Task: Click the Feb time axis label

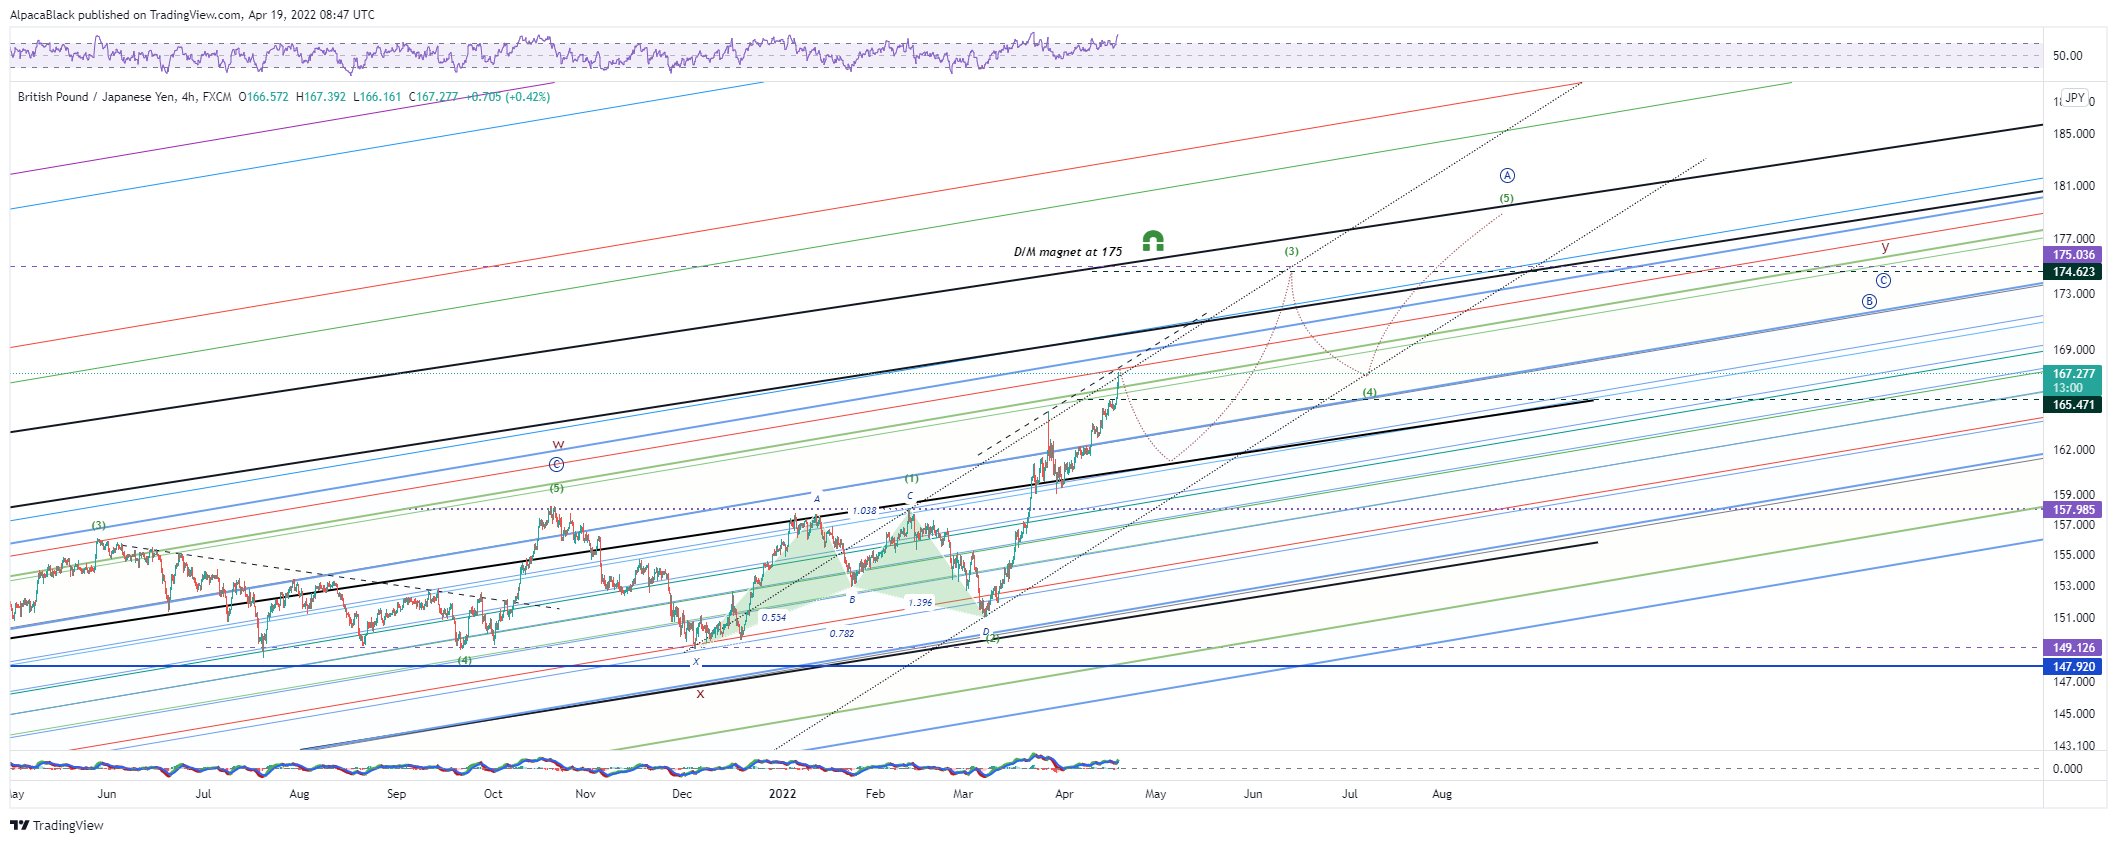Action: coord(875,794)
